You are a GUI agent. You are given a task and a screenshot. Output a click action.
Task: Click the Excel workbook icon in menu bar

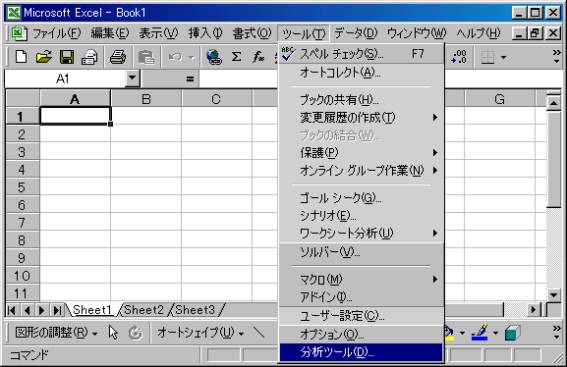coord(18,34)
